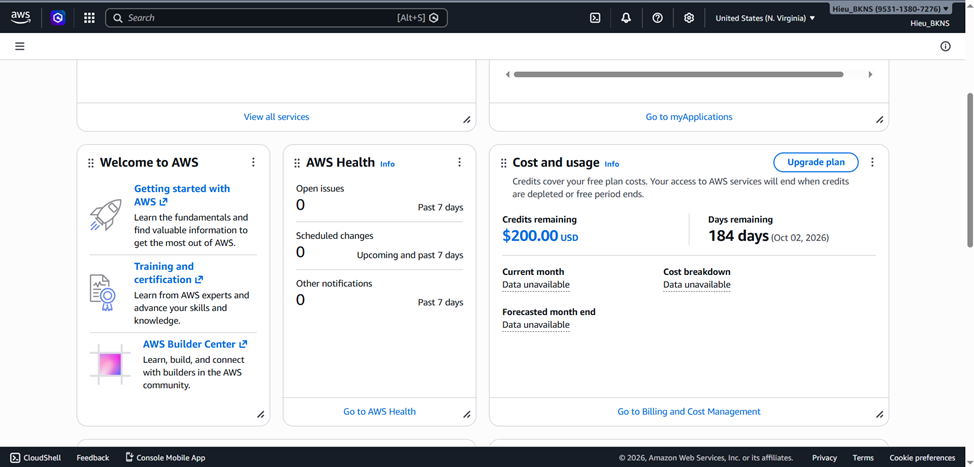Click the Upgrade plan button
Screen dimensions: 974x467
point(816,162)
